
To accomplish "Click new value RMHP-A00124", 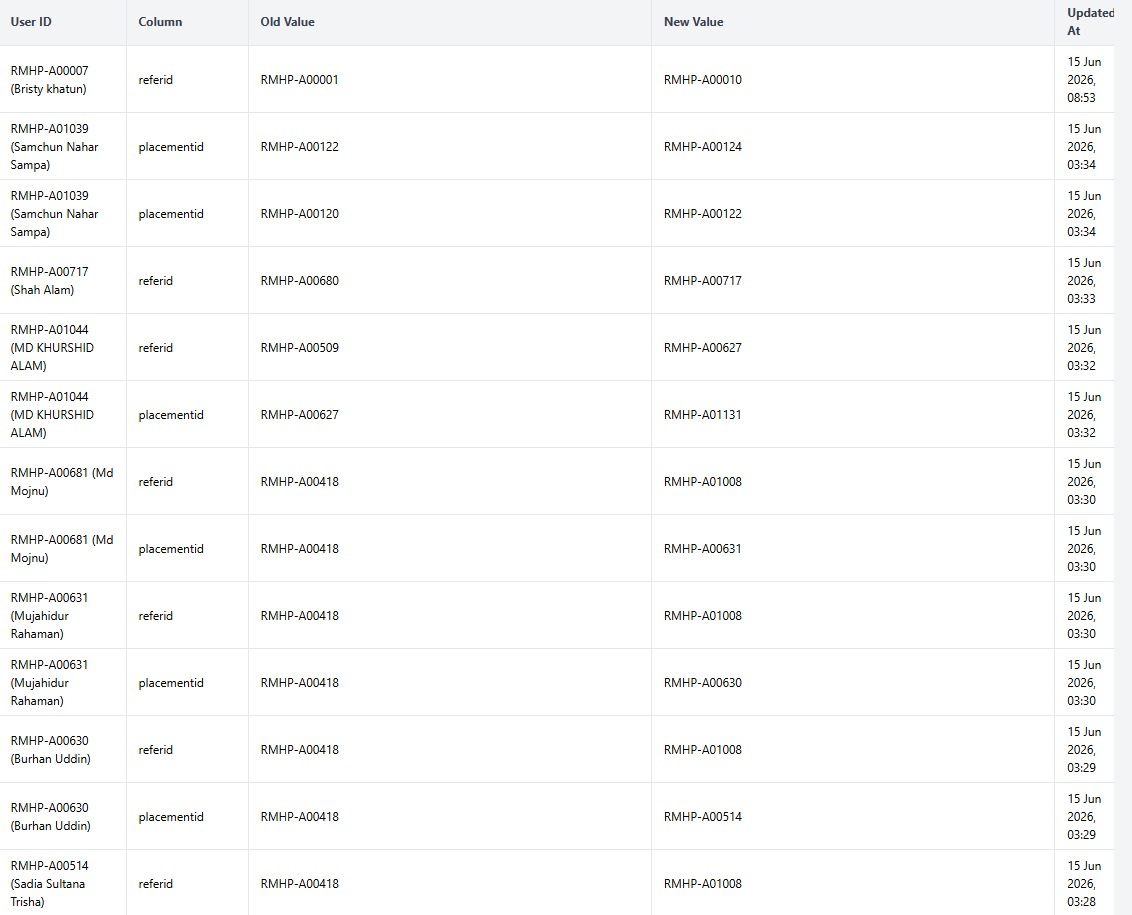I will click(702, 147).
